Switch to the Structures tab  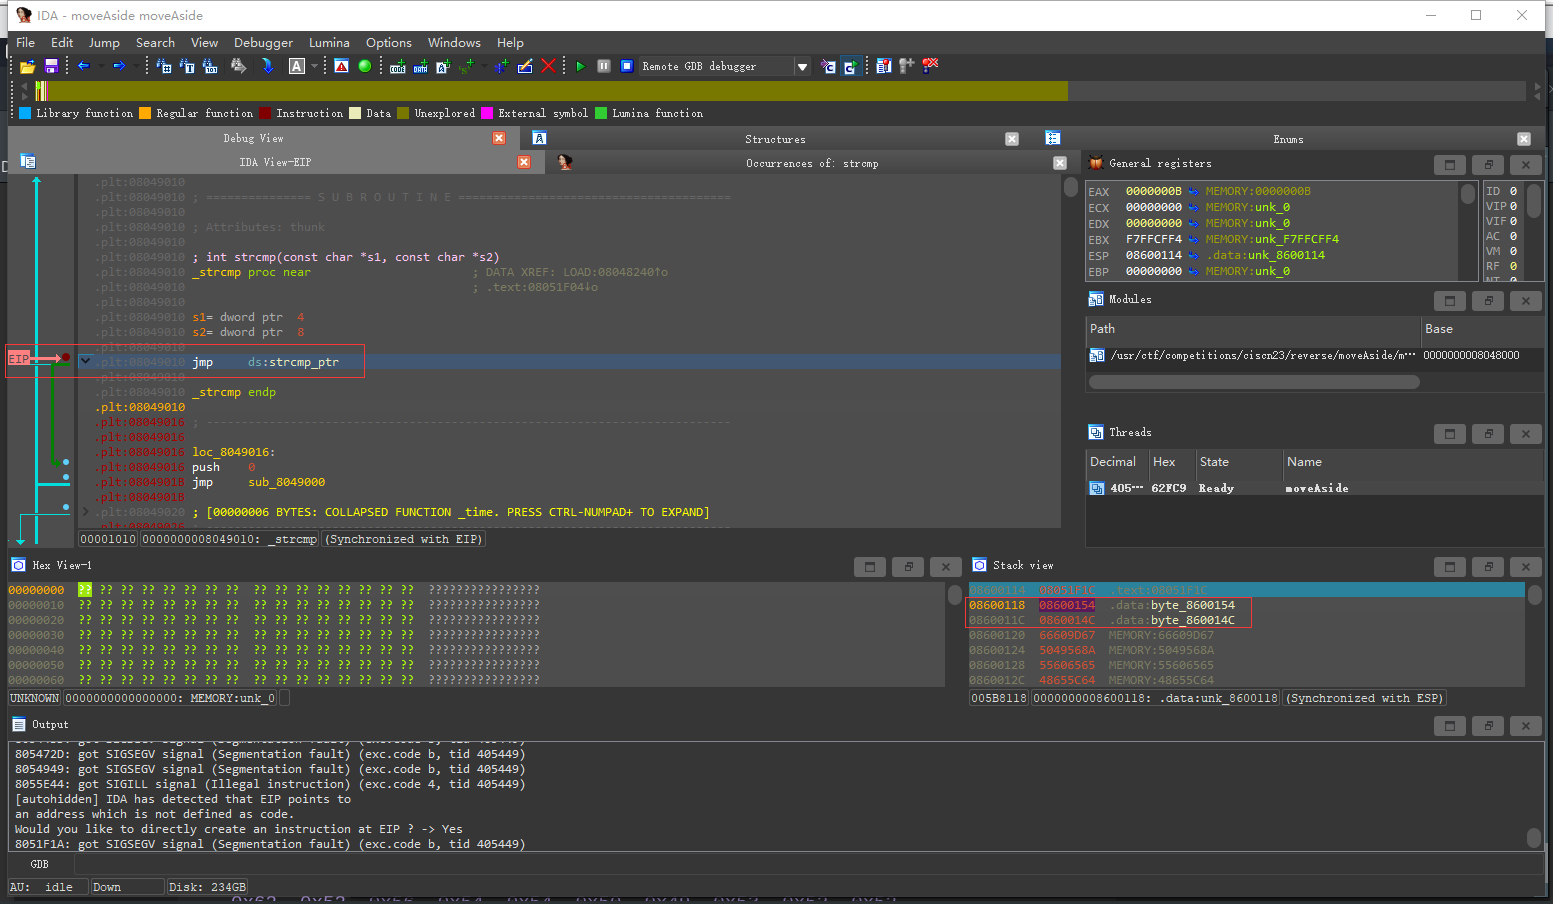[x=775, y=139]
